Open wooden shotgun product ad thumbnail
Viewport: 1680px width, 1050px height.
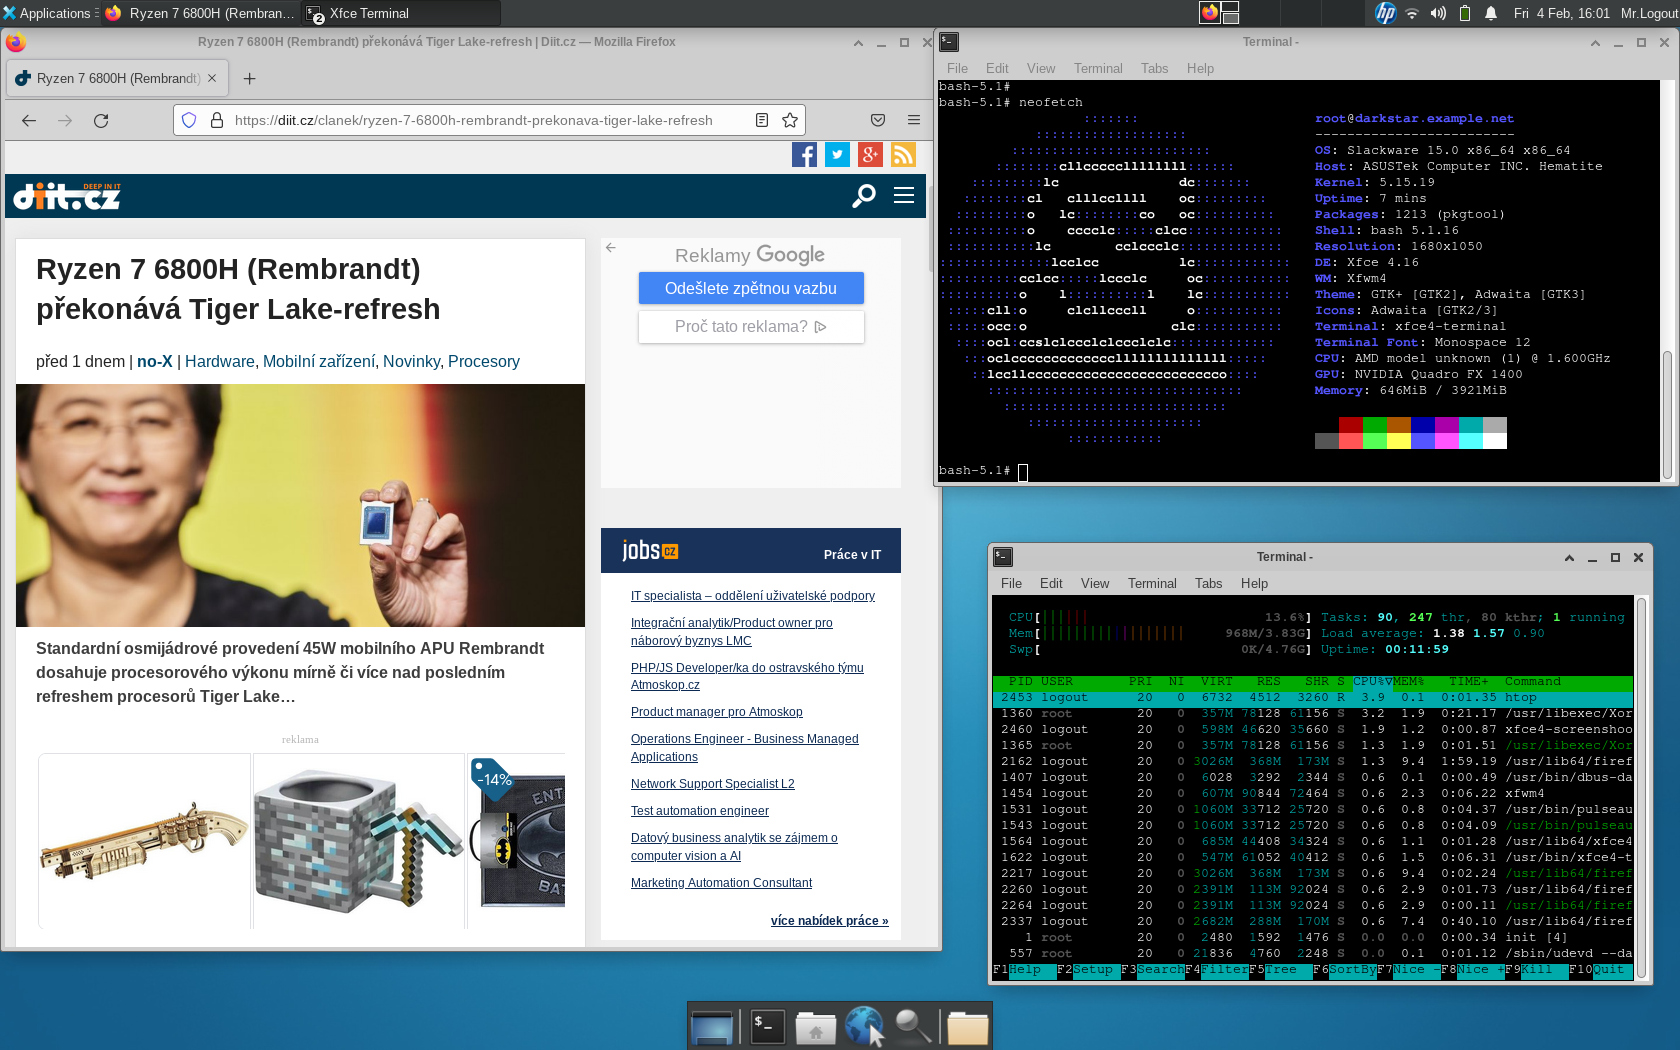point(144,840)
